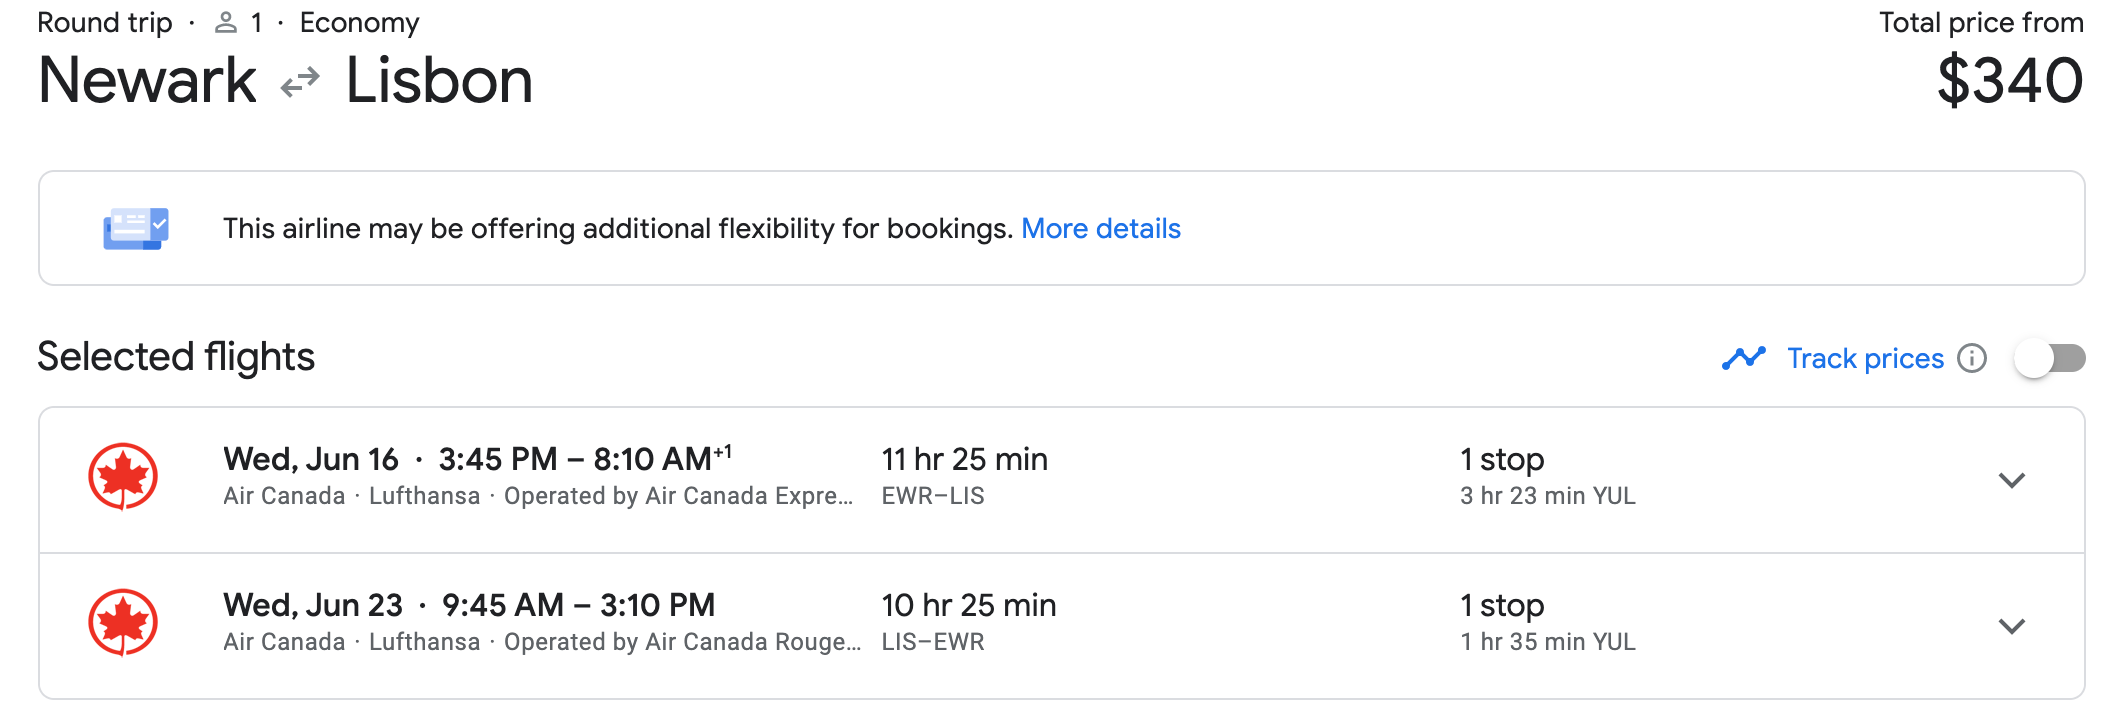Select the Economy class label

pos(360,23)
